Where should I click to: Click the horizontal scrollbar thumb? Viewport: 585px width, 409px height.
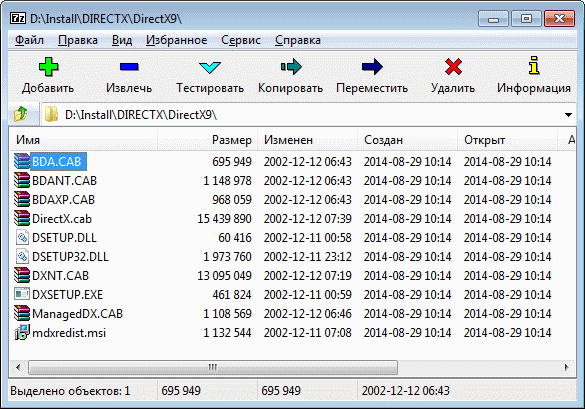(213, 367)
